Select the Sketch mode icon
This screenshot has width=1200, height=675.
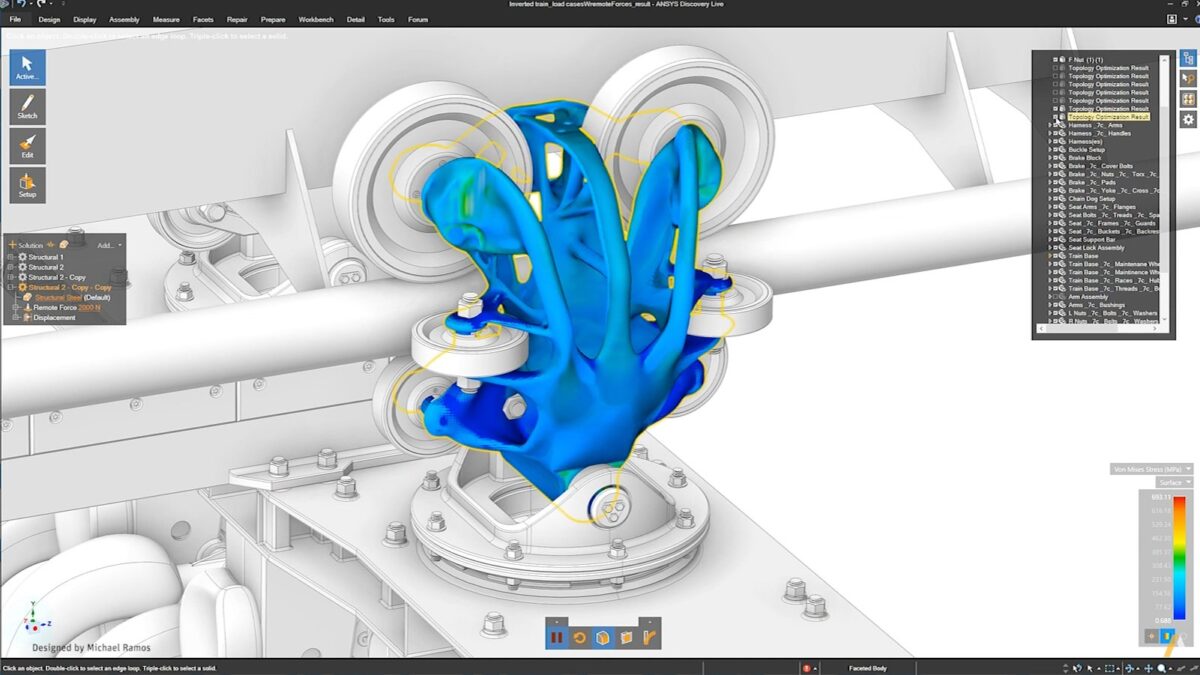[27, 105]
